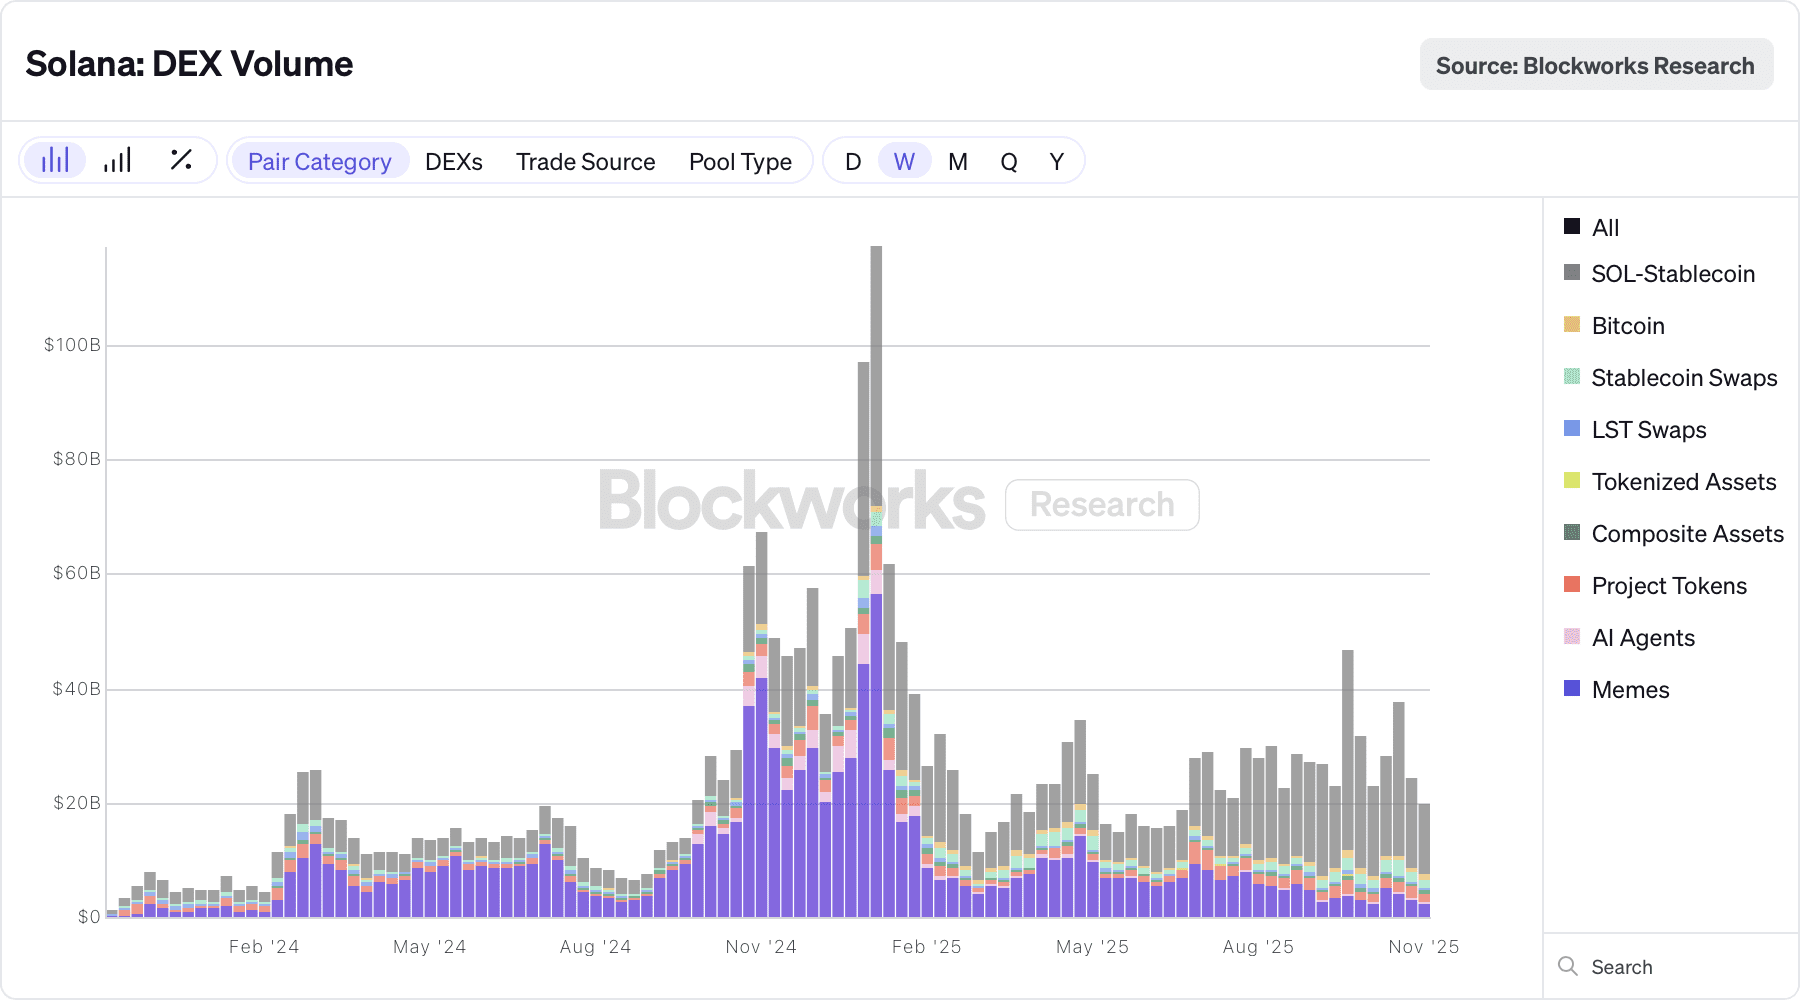Choose daily interval D
The width and height of the screenshot is (1800, 1000).
click(853, 162)
